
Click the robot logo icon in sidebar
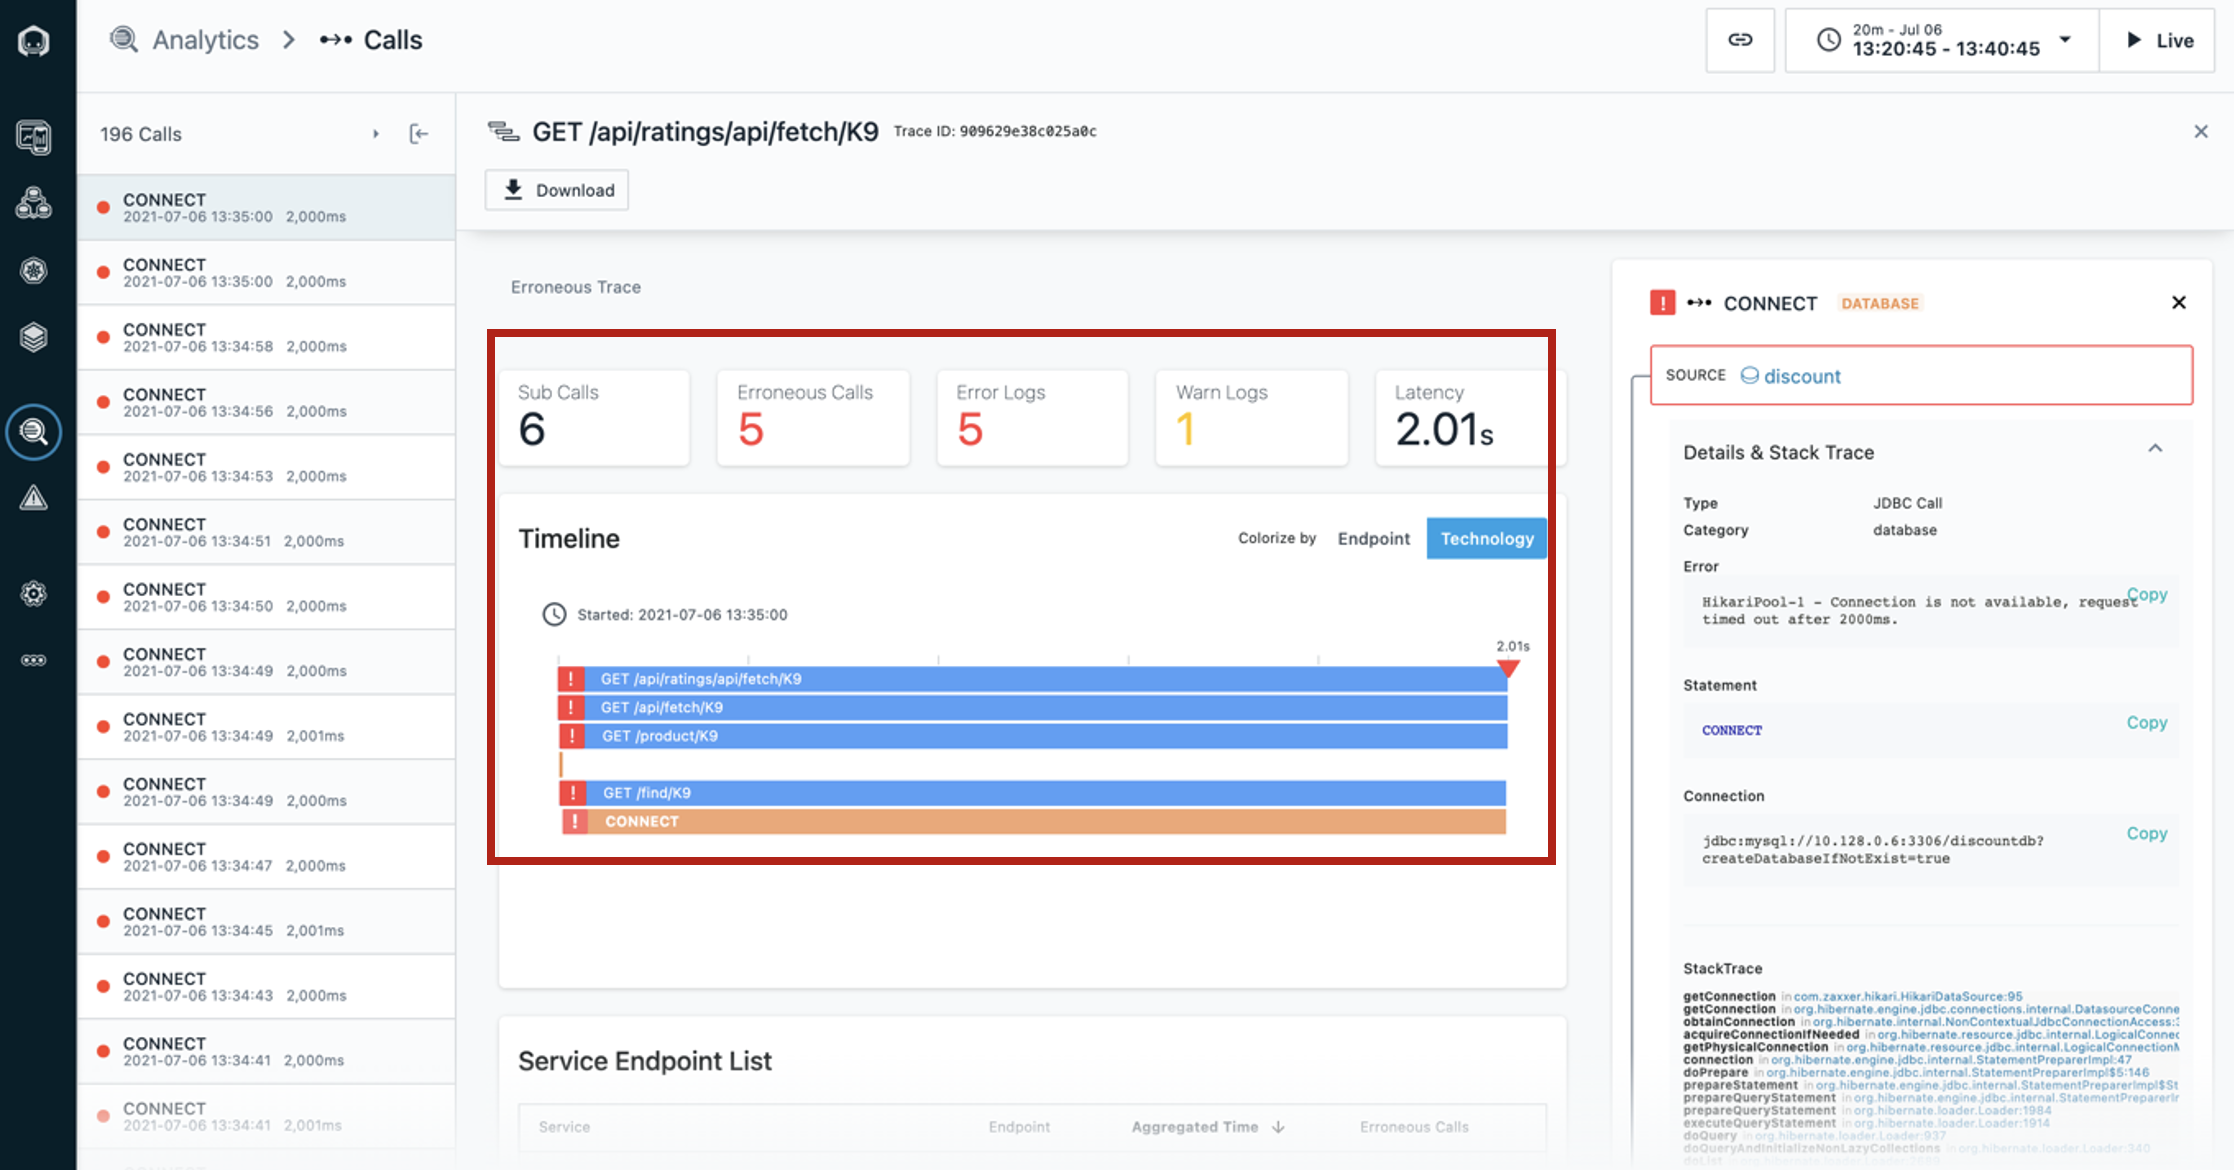tap(34, 41)
